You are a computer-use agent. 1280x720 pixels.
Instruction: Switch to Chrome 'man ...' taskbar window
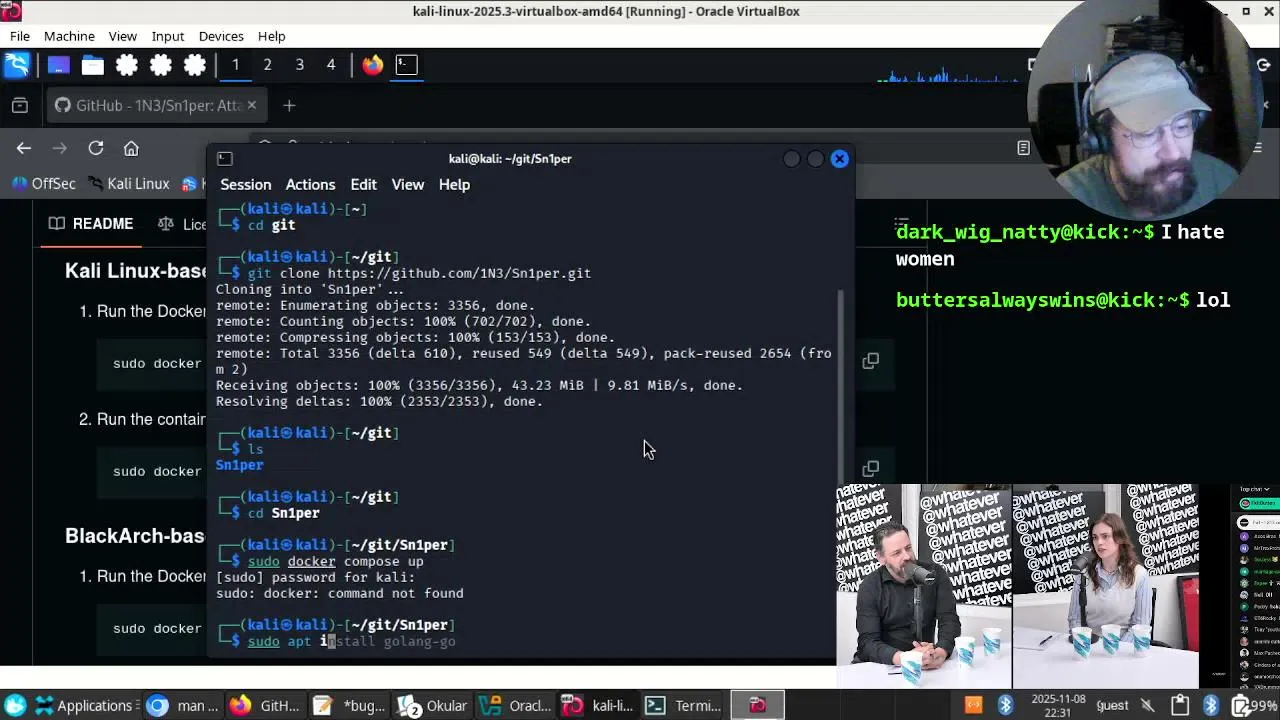tap(182, 706)
